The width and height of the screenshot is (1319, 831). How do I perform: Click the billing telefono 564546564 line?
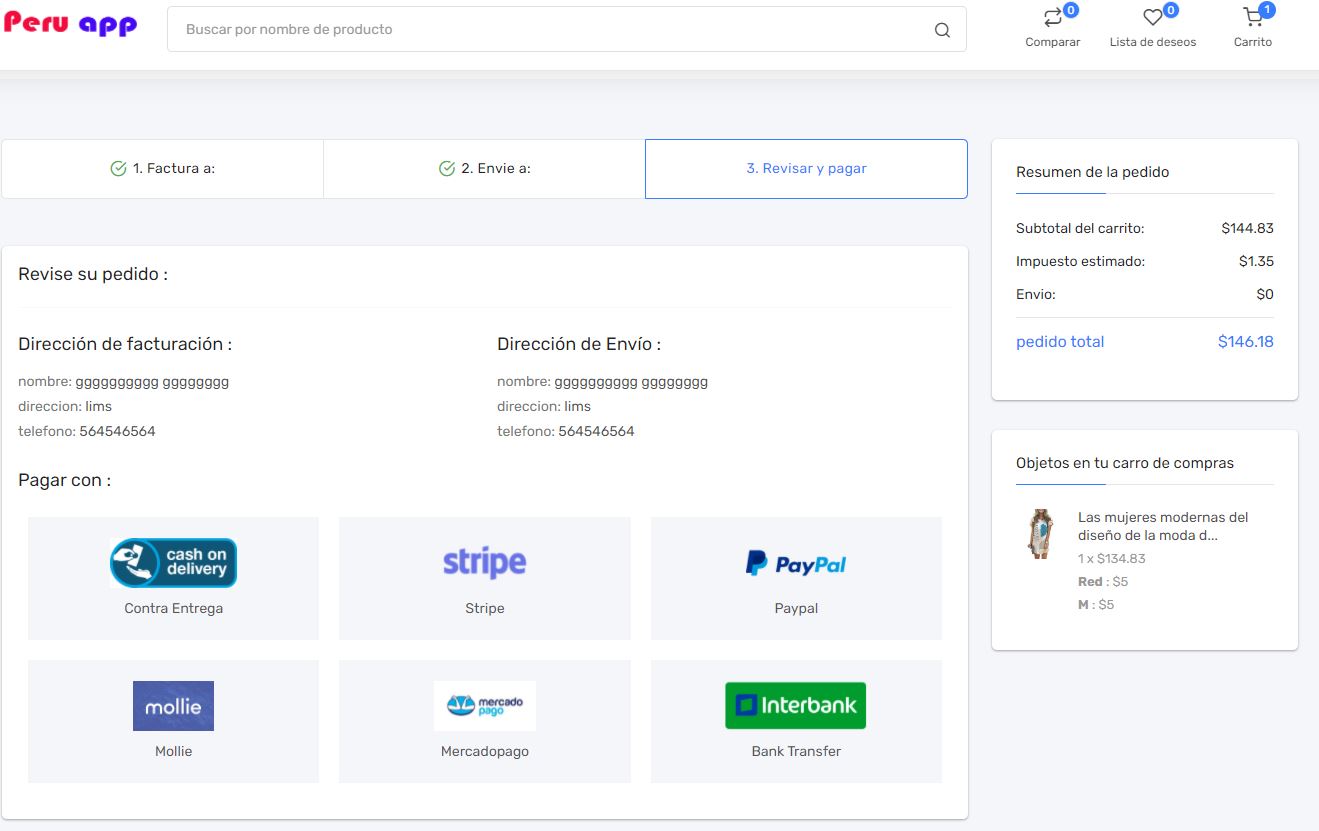(87, 432)
